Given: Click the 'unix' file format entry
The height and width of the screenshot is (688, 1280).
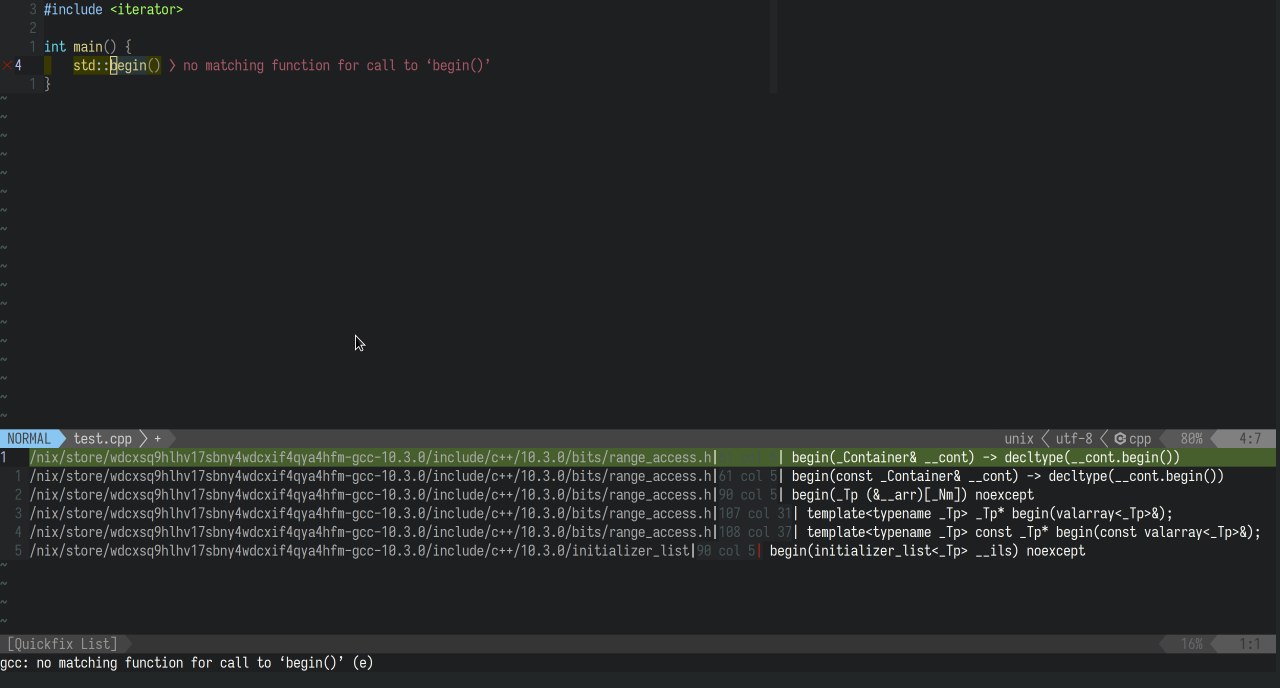Looking at the screenshot, I should (1019, 439).
